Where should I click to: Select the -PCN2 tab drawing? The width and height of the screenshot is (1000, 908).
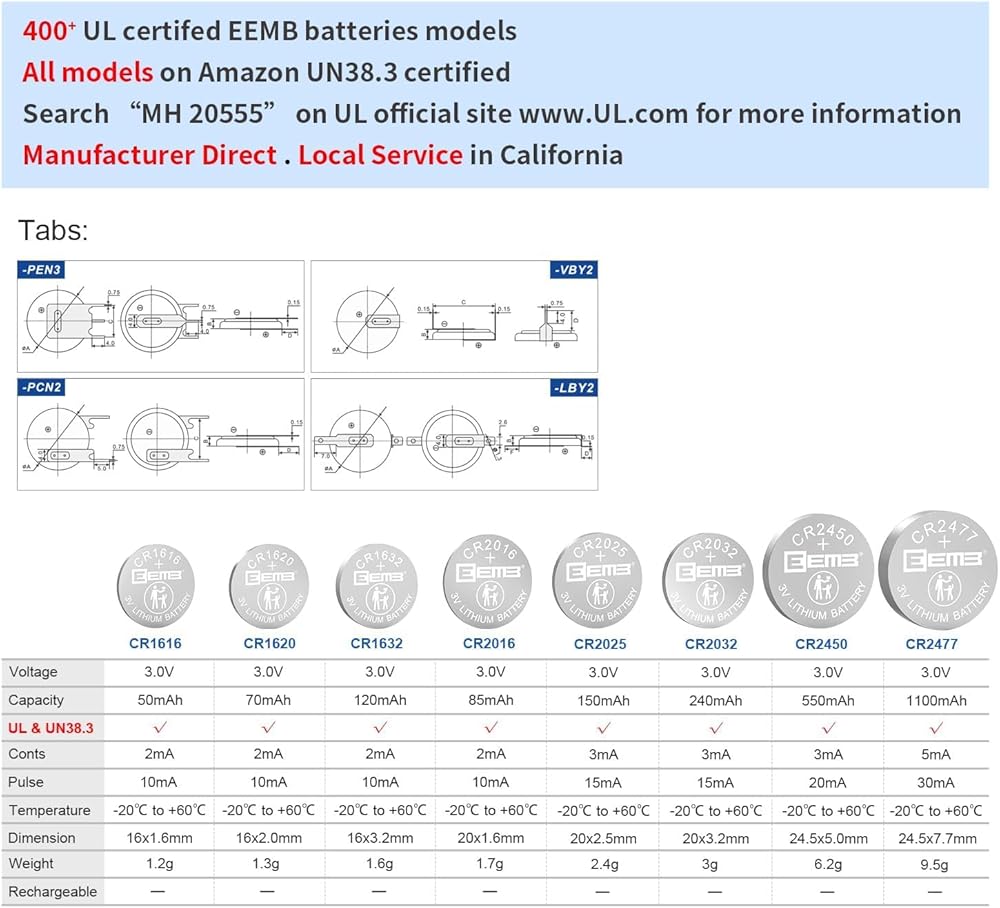point(161,434)
